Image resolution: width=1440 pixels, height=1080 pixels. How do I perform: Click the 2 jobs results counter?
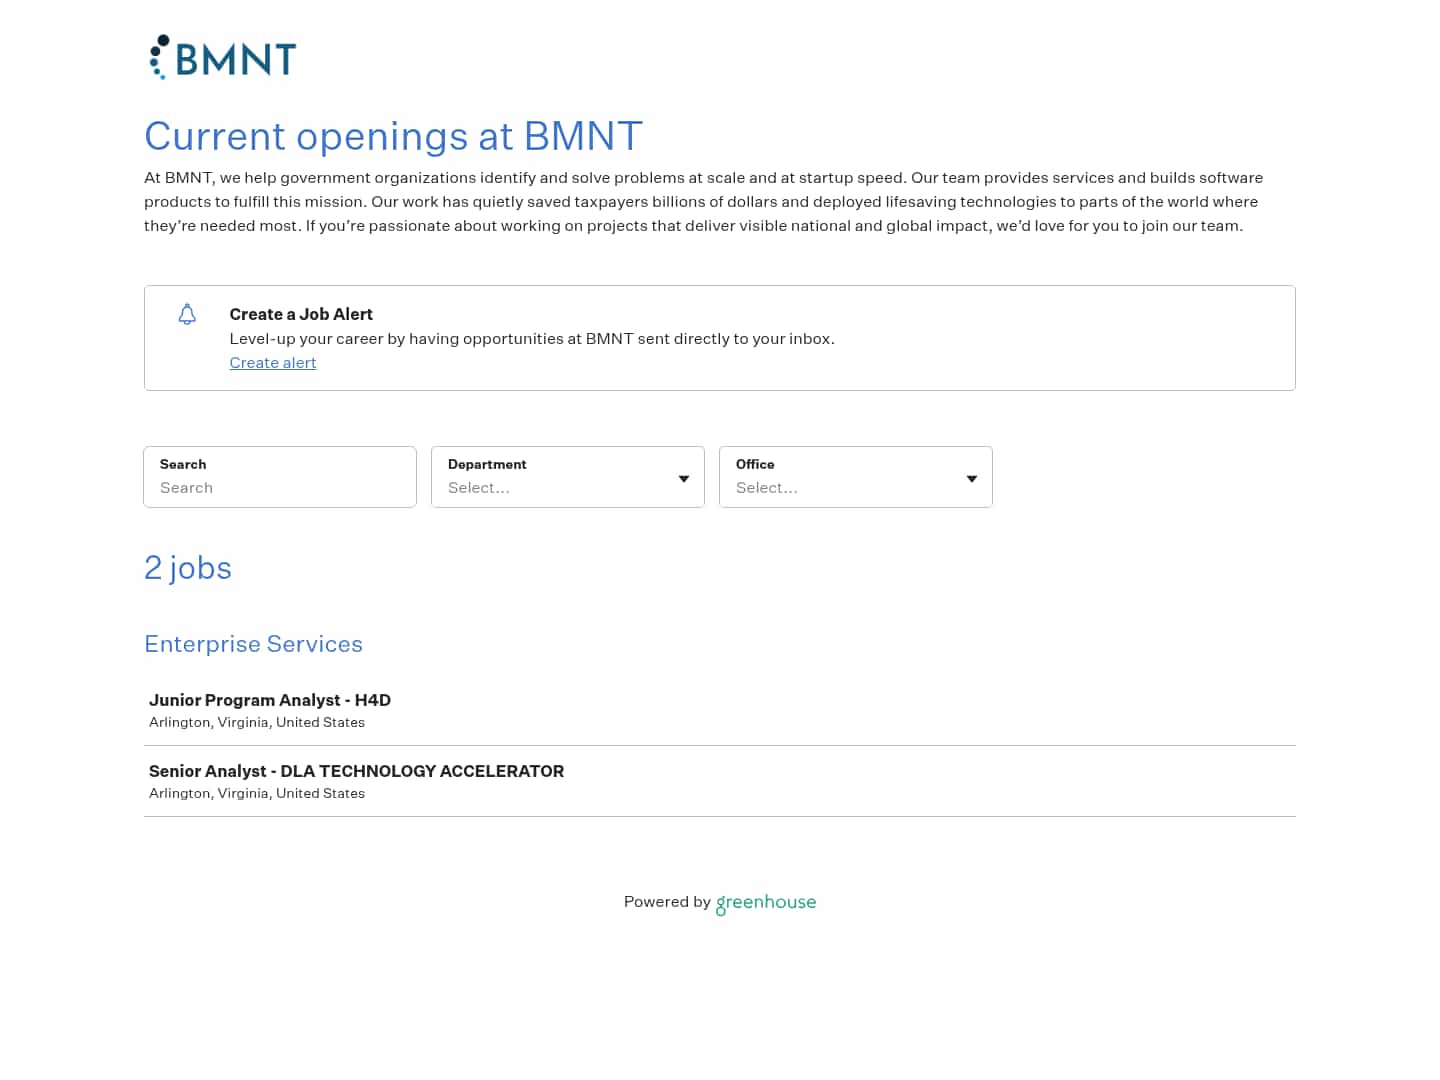[188, 568]
